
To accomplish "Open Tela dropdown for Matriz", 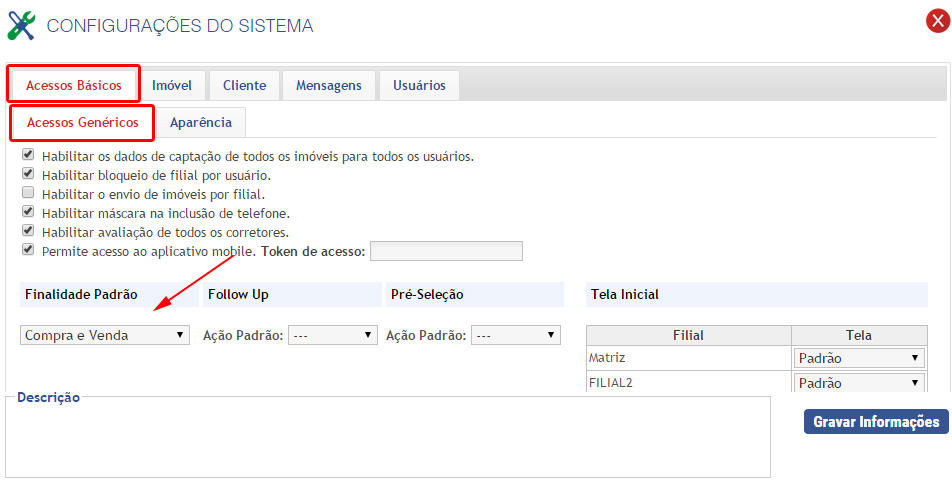I will pos(858,357).
